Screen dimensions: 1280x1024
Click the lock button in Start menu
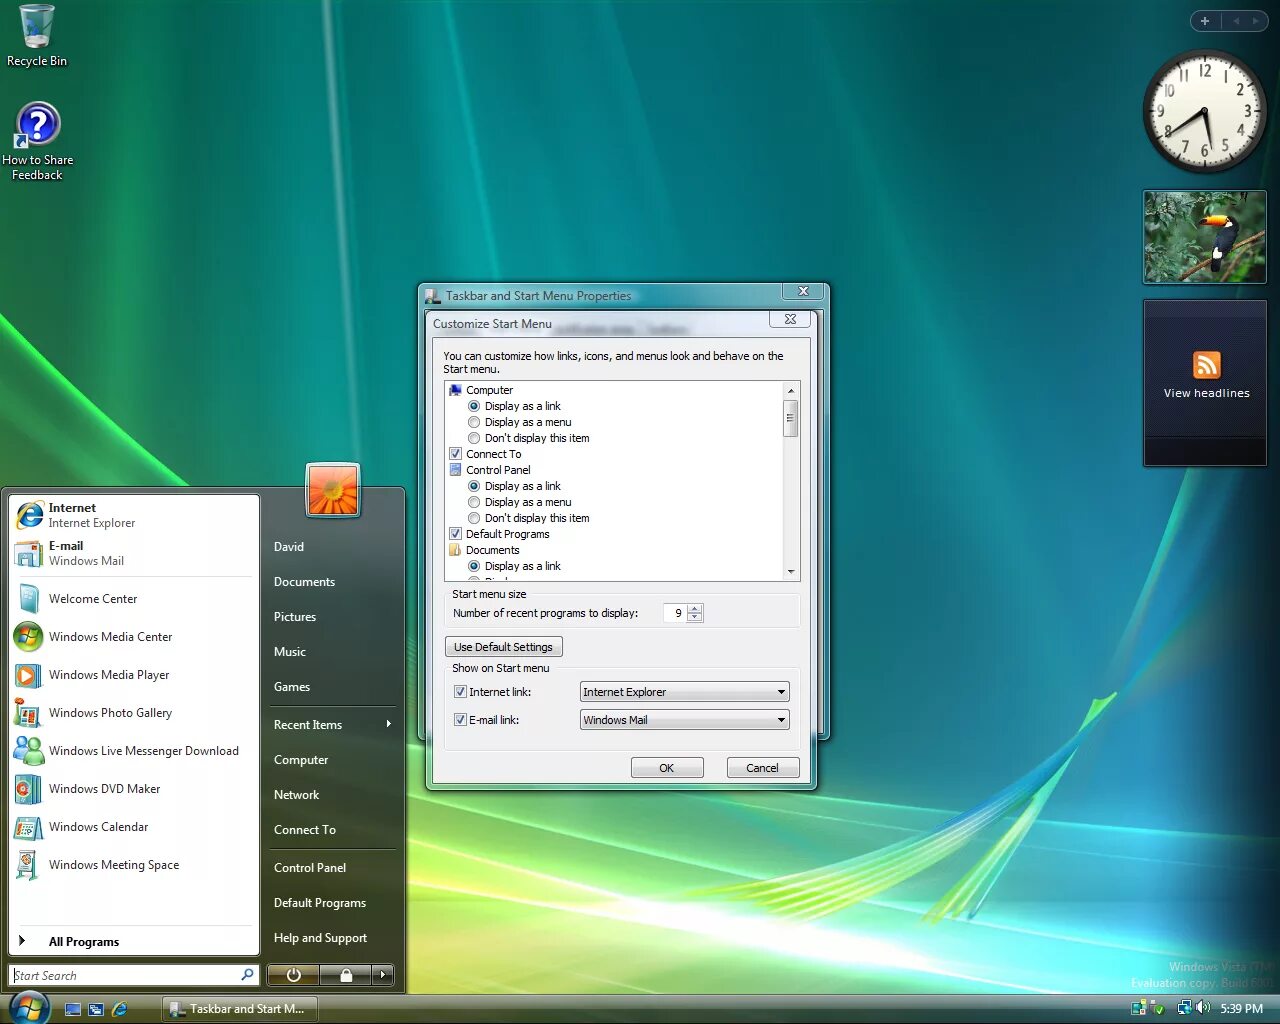coord(345,975)
